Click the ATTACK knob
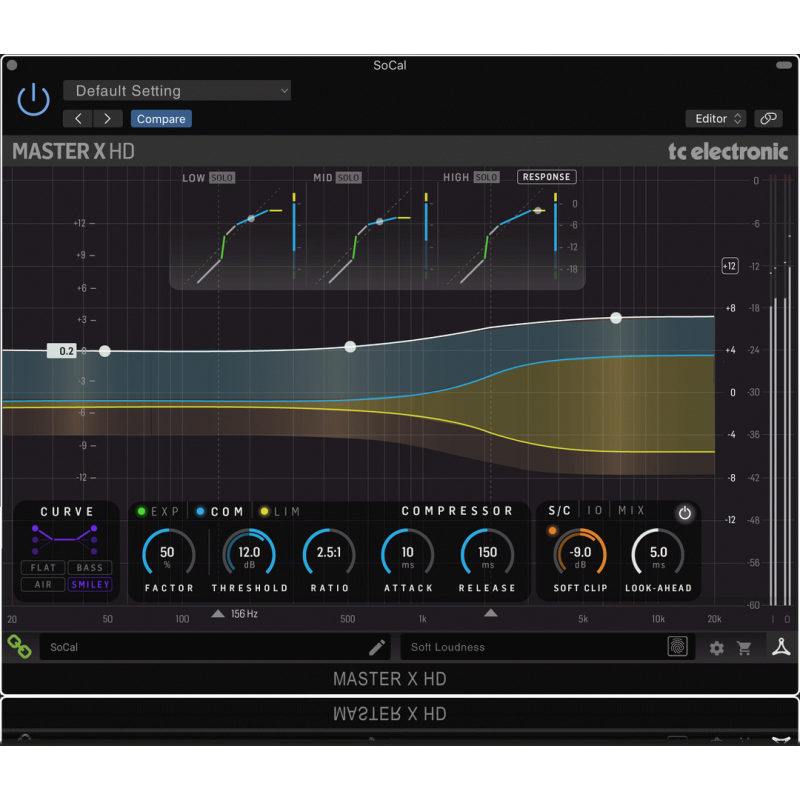 (x=408, y=554)
